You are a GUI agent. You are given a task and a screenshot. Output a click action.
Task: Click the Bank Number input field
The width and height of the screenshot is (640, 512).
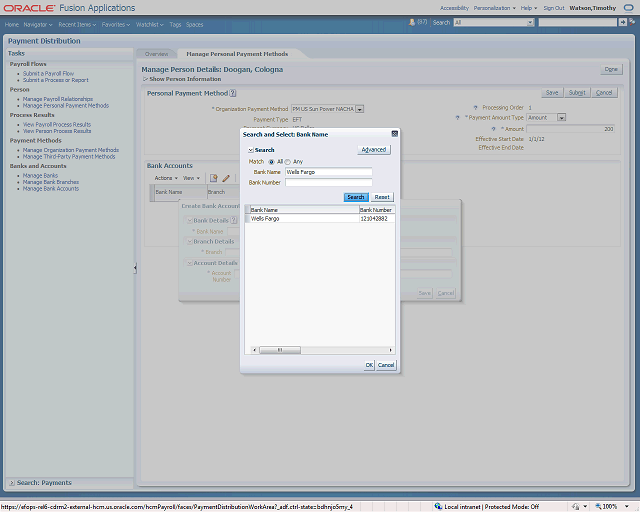pyautogui.click(x=328, y=183)
